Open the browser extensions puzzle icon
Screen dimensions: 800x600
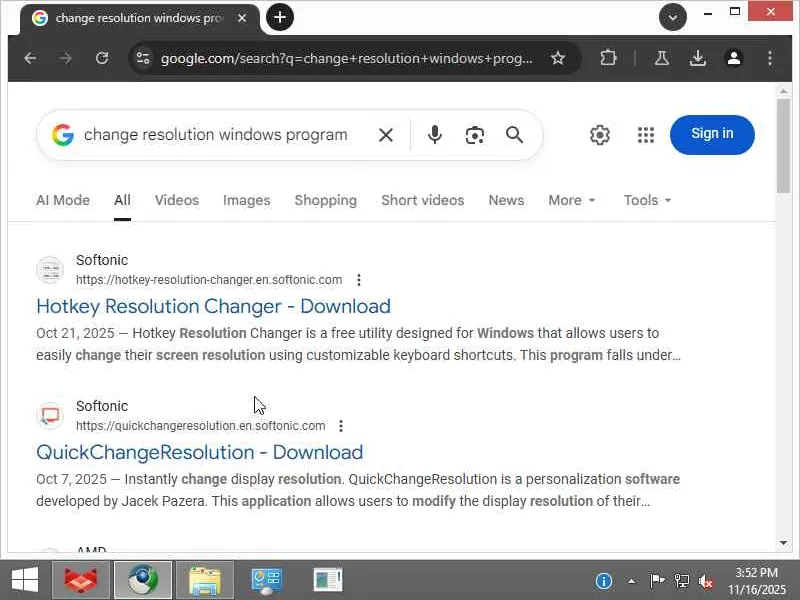tap(608, 58)
